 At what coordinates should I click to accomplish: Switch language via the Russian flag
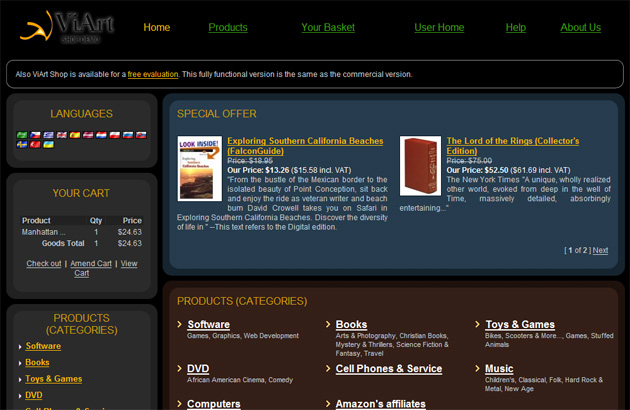coord(128,135)
